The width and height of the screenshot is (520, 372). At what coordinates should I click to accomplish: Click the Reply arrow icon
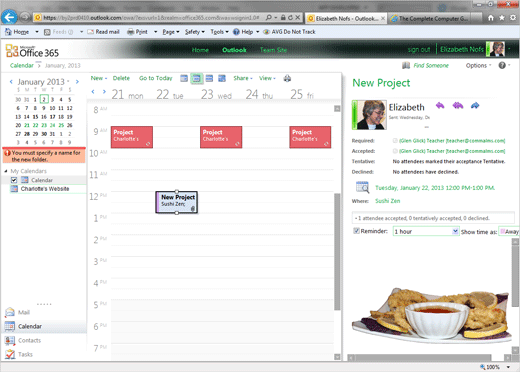click(x=440, y=106)
